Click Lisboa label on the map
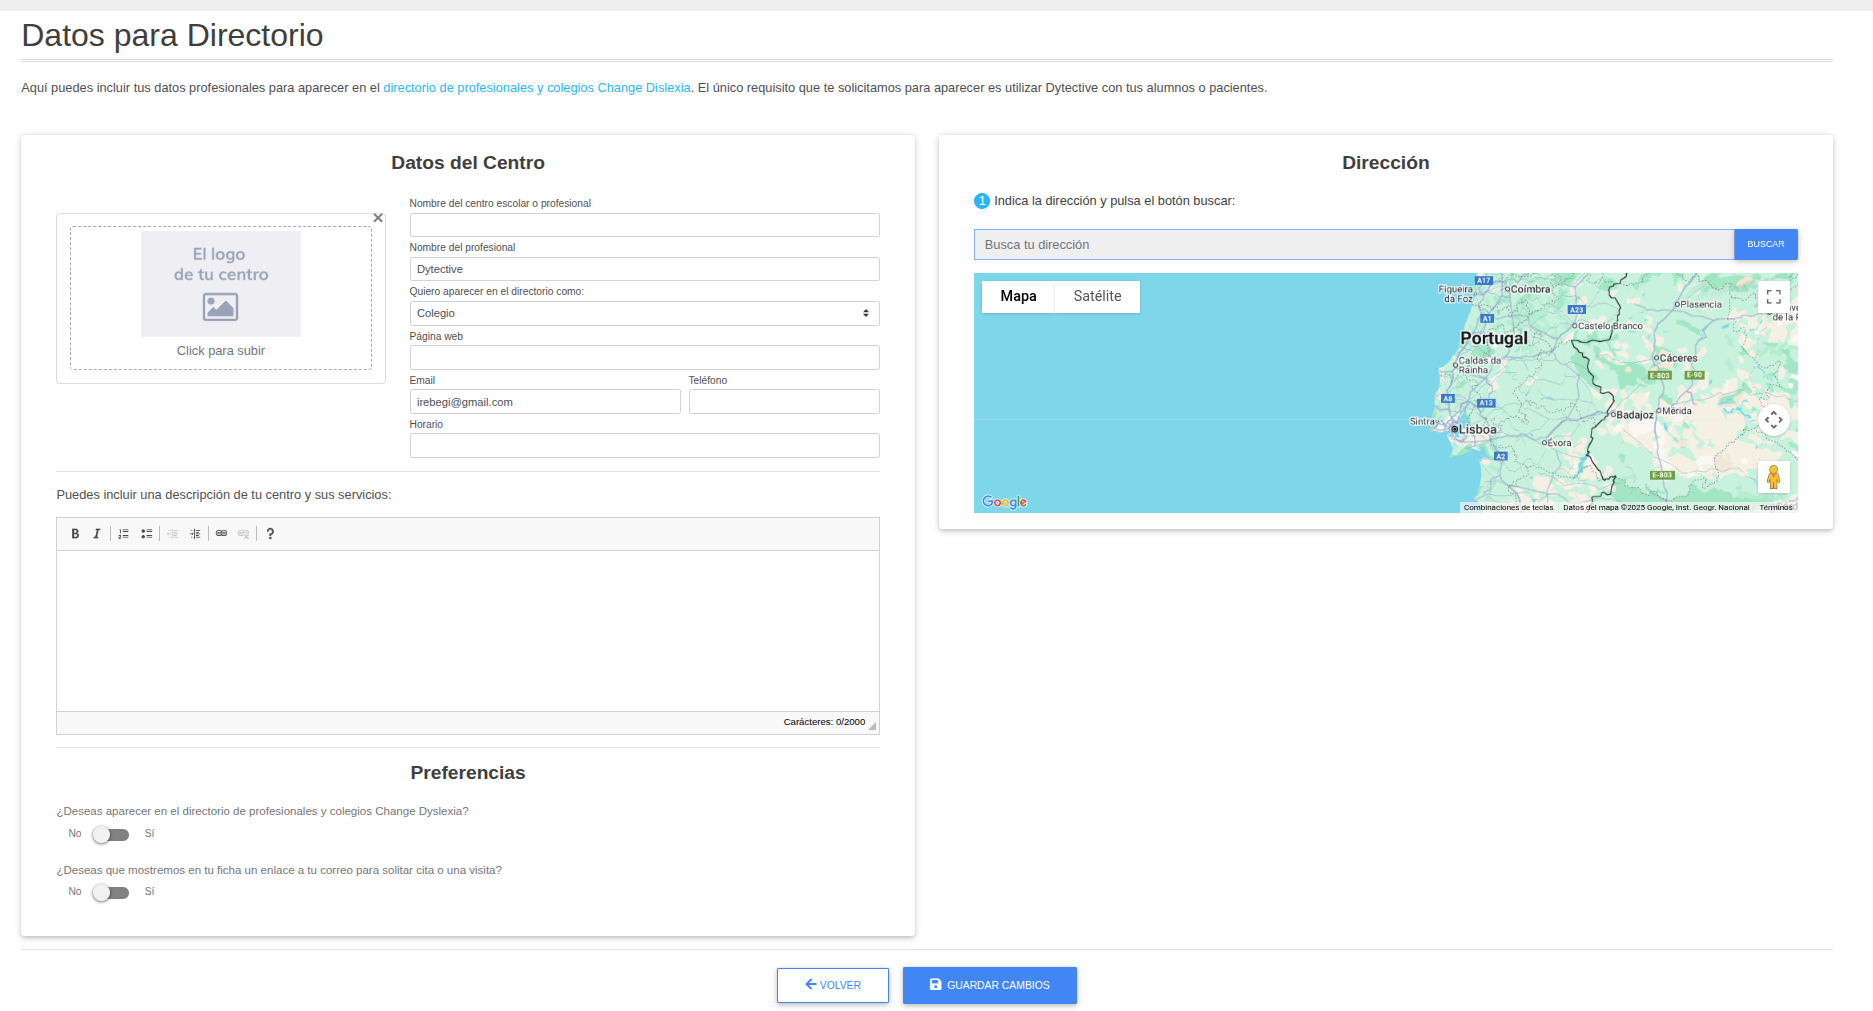This screenshot has height=1011, width=1873. [x=1477, y=430]
